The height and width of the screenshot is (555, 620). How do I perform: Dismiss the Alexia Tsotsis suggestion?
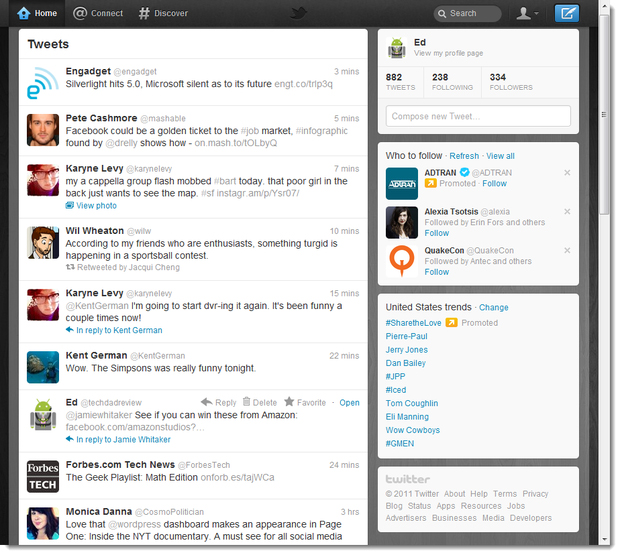point(567,211)
